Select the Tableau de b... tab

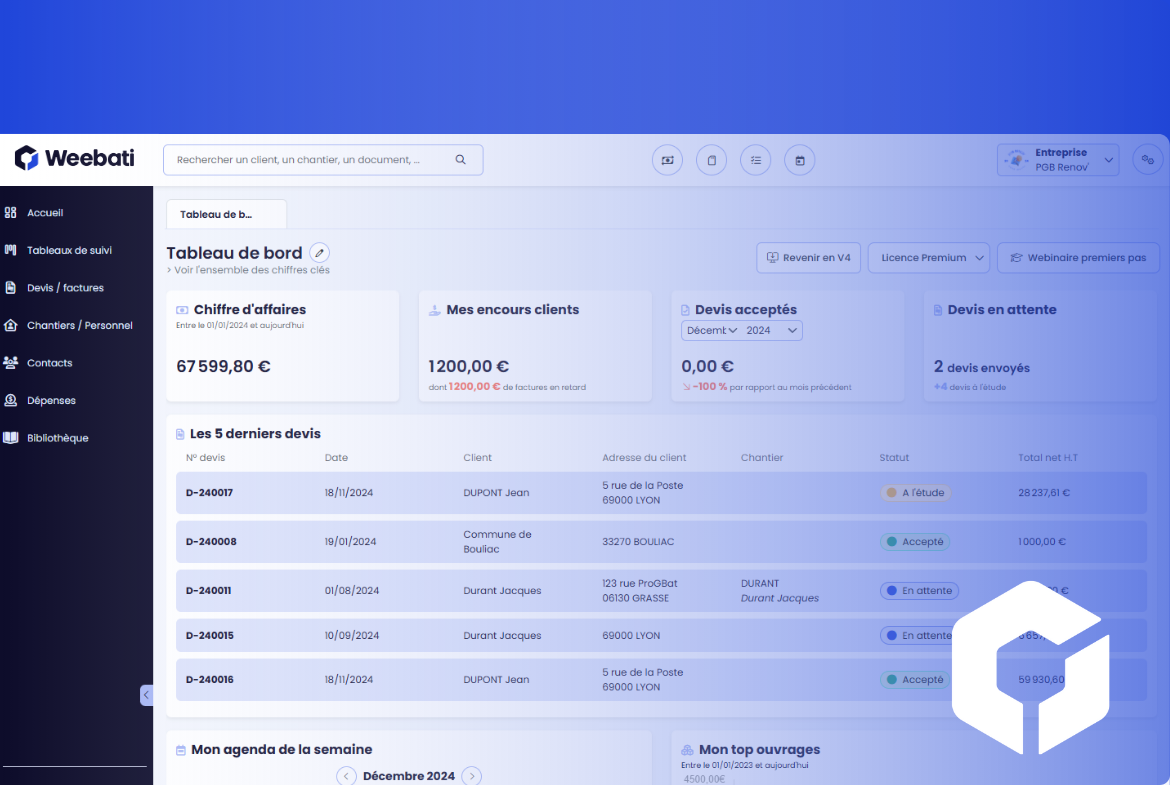point(225,214)
